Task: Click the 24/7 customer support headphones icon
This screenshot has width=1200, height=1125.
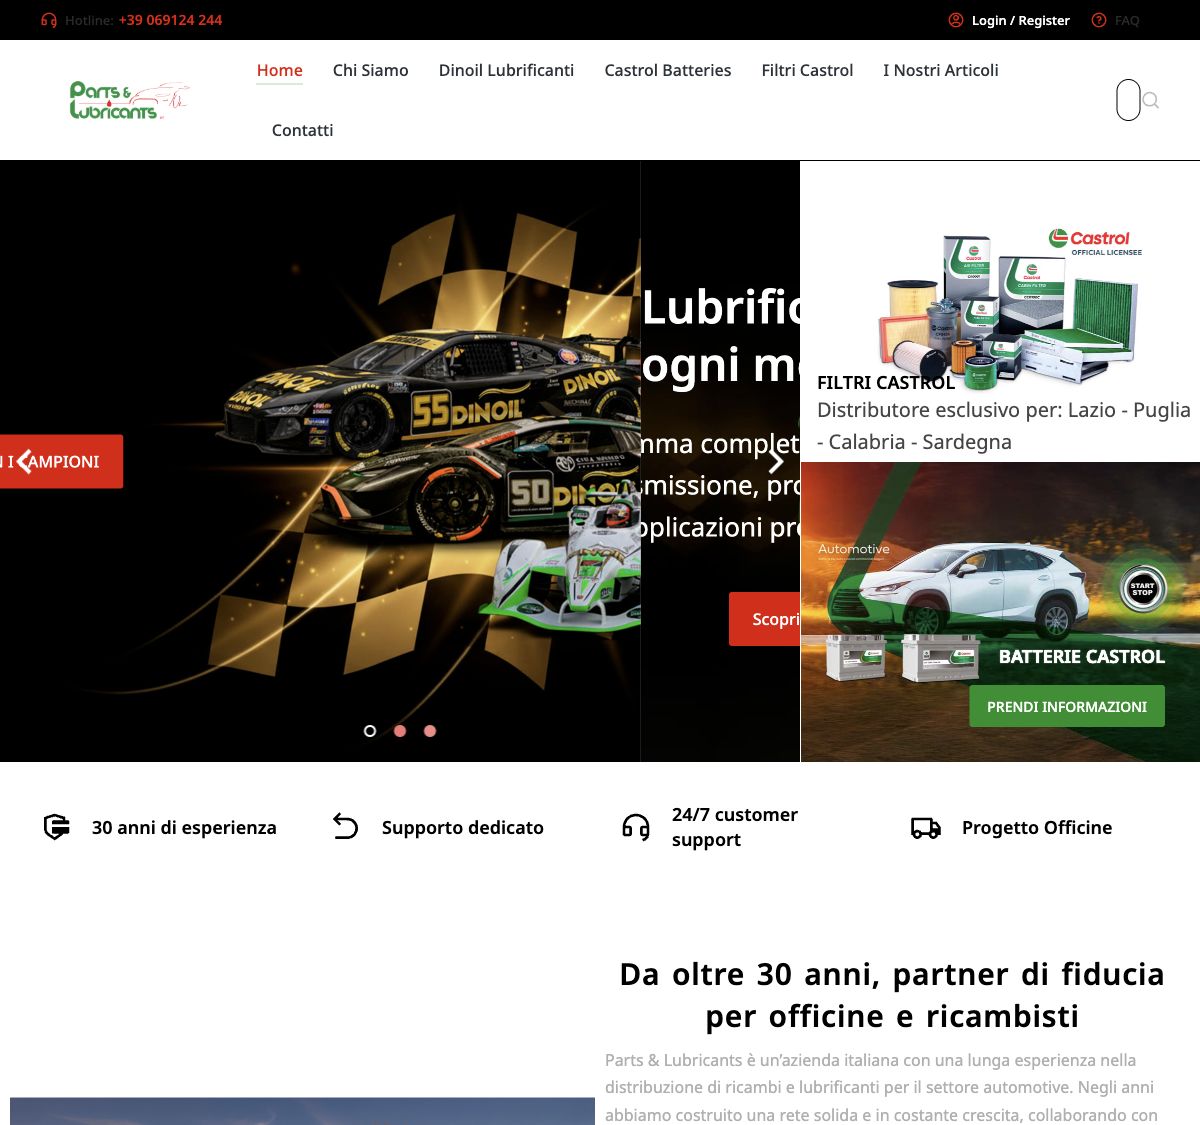Action: pos(636,827)
